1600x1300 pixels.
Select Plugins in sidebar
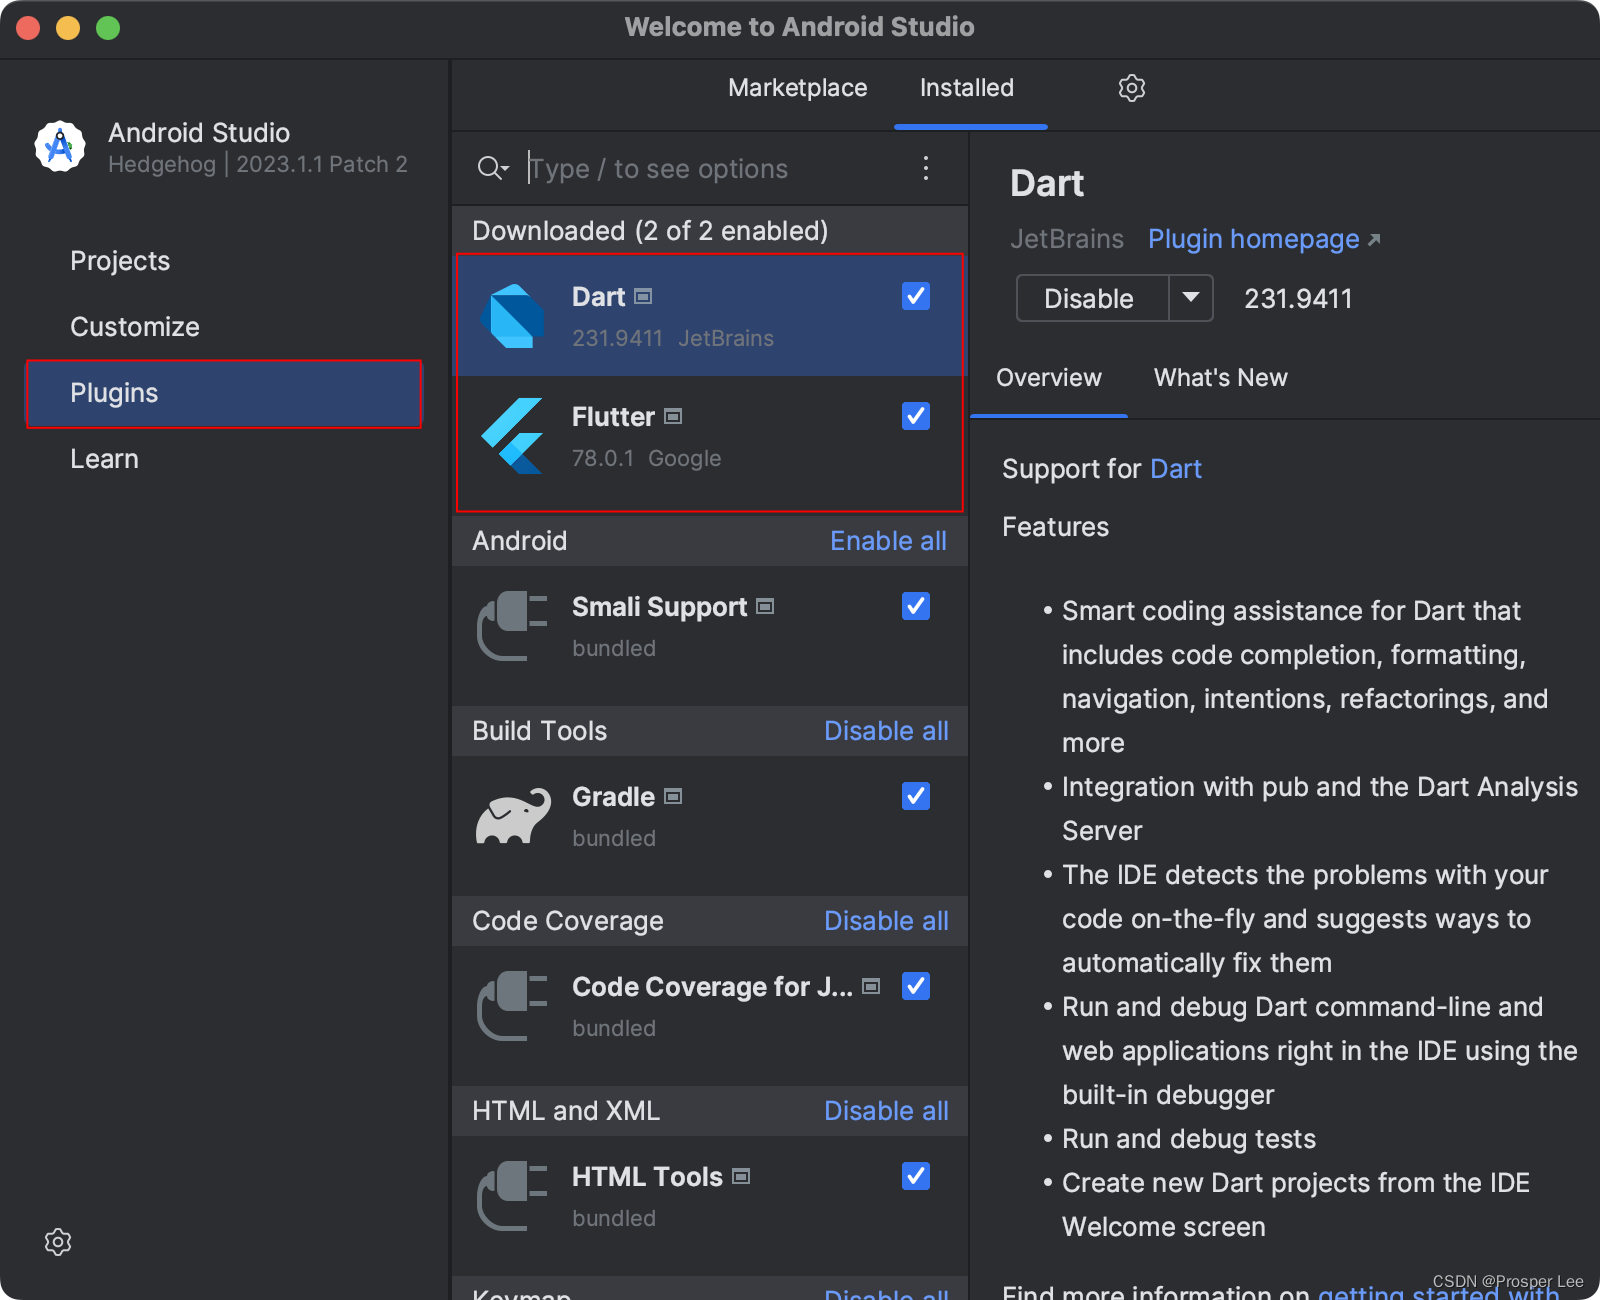point(224,393)
